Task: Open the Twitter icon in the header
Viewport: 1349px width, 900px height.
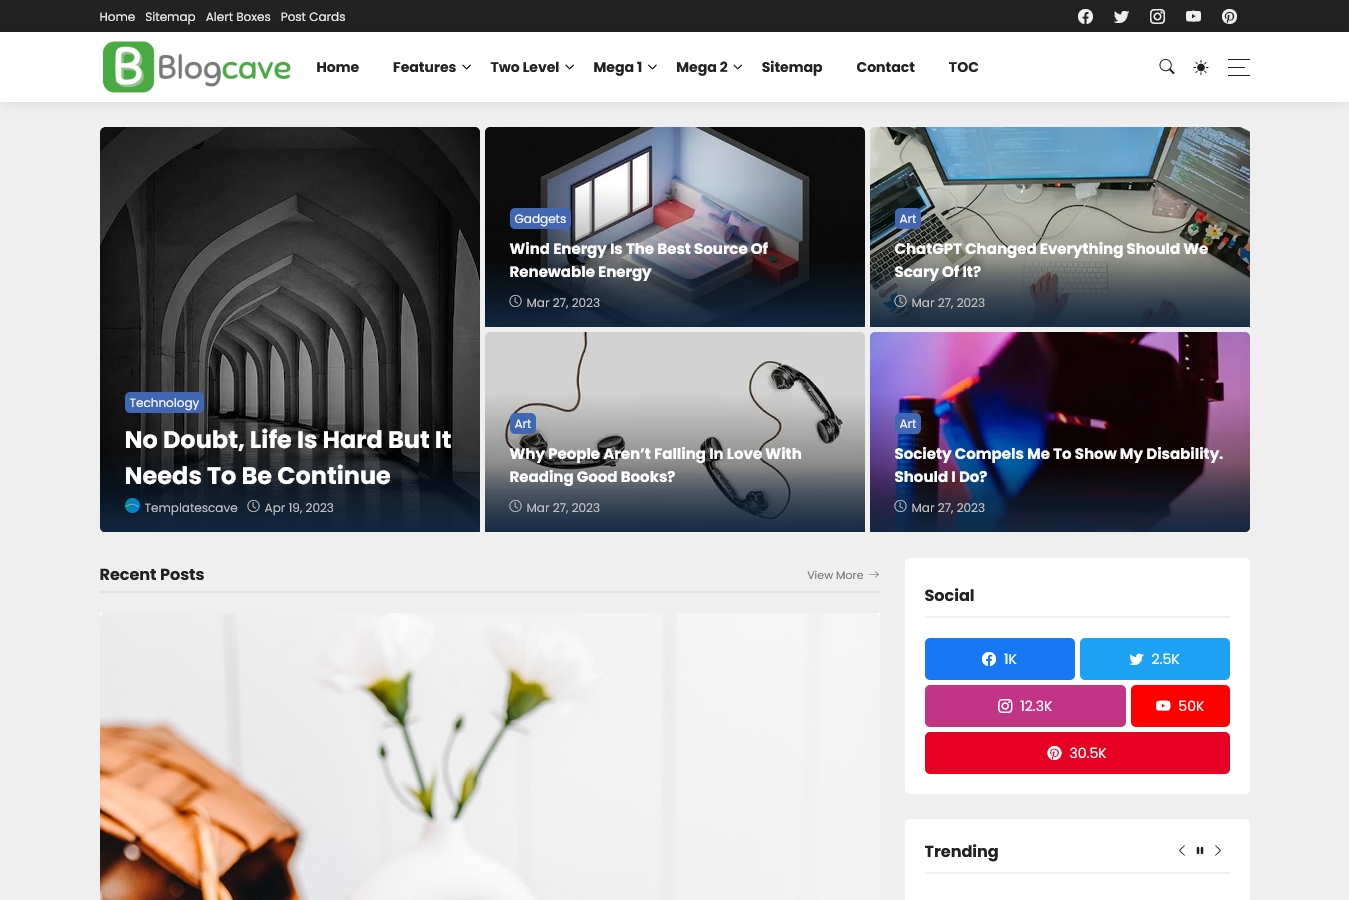Action: [x=1121, y=16]
